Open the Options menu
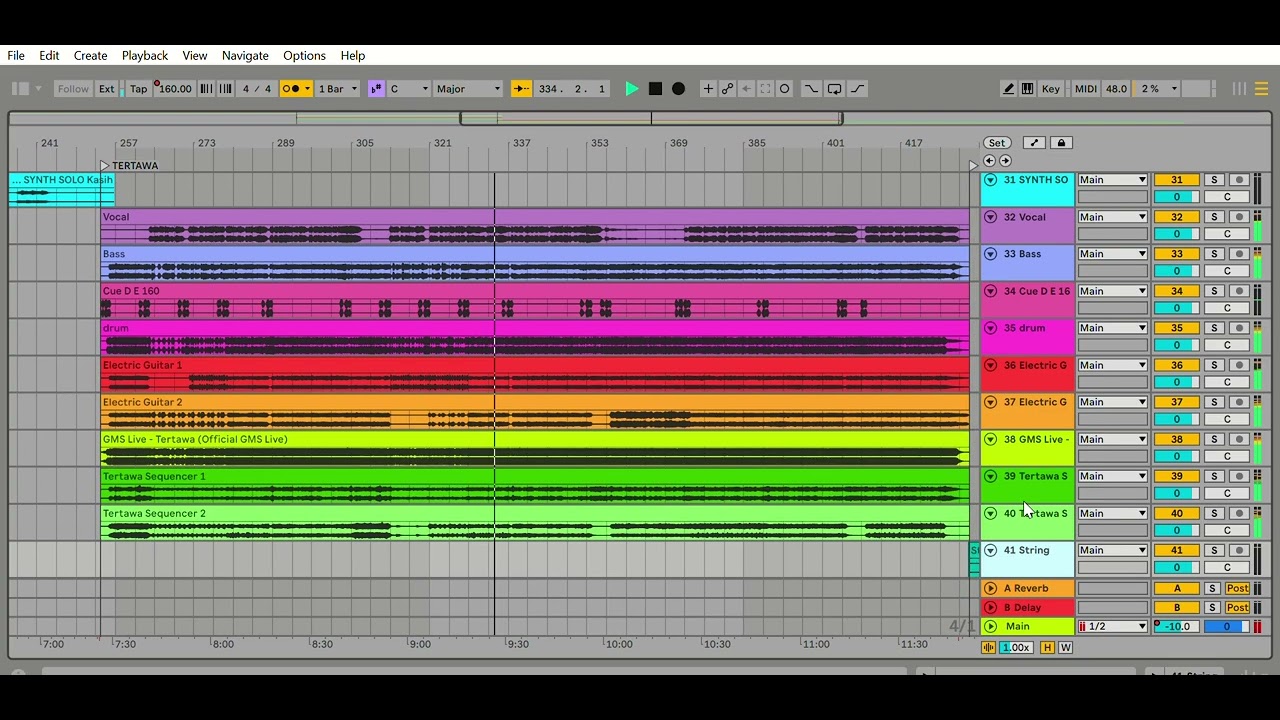Screen dimensions: 1280x720 [x=304, y=56]
